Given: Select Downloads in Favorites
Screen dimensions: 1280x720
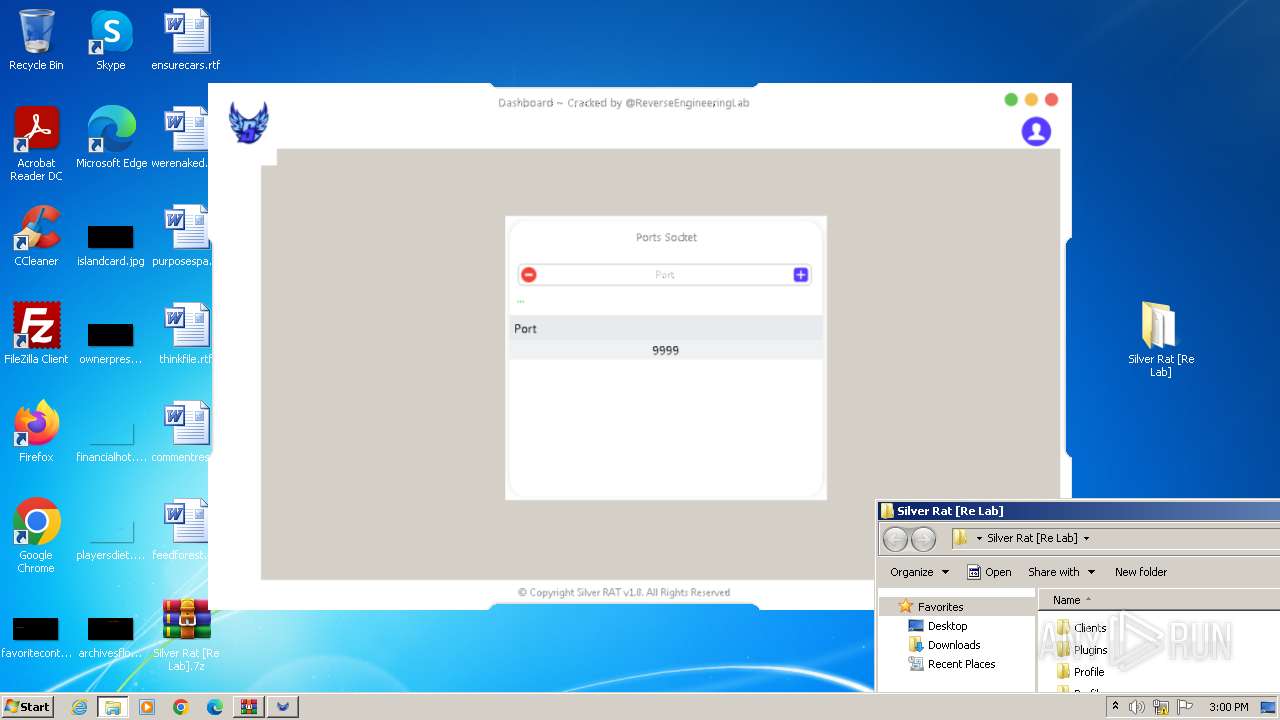Looking at the screenshot, I should (x=944, y=645).
